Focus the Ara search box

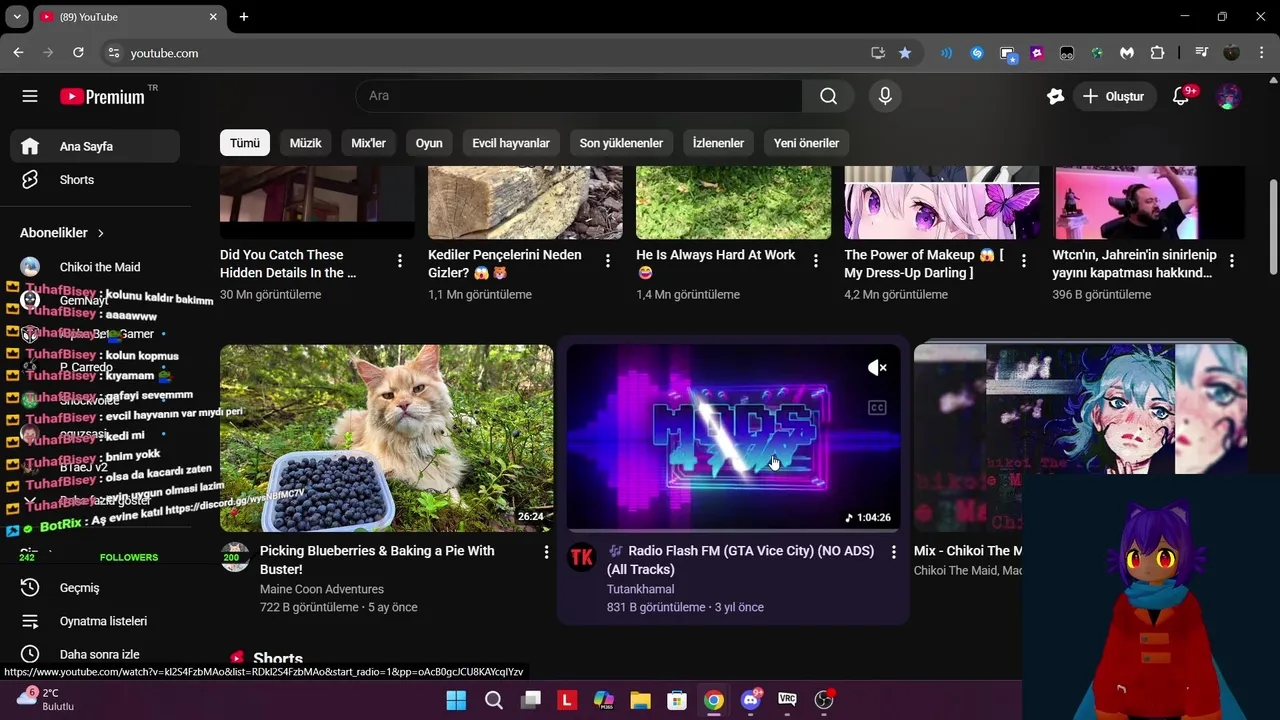579,96
